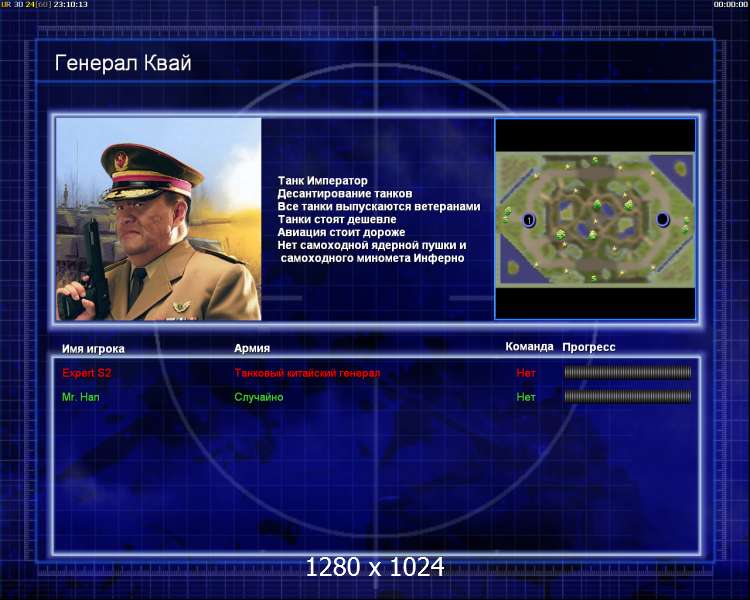750x600 pixels.
Task: Click the Mr. Hап progress bar
Action: point(628,396)
